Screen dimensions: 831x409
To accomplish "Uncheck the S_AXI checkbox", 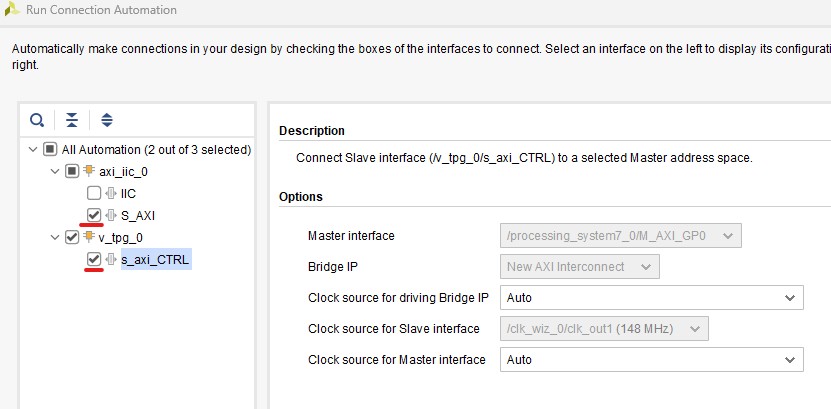I will (x=93, y=215).
